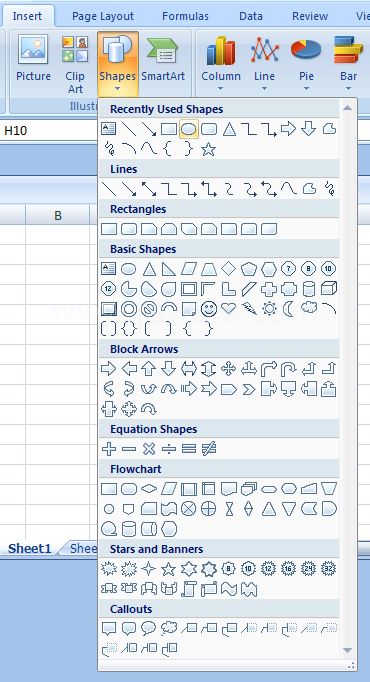Image resolution: width=370 pixels, height=682 pixels.
Task: Choose the Dodecagon shape labeled 12
Action: coord(108,289)
